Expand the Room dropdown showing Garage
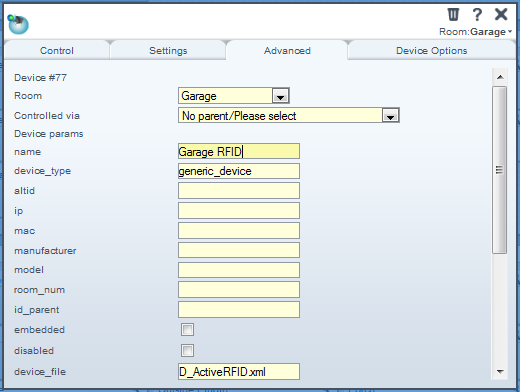The height and width of the screenshot is (392, 520). click(x=234, y=96)
